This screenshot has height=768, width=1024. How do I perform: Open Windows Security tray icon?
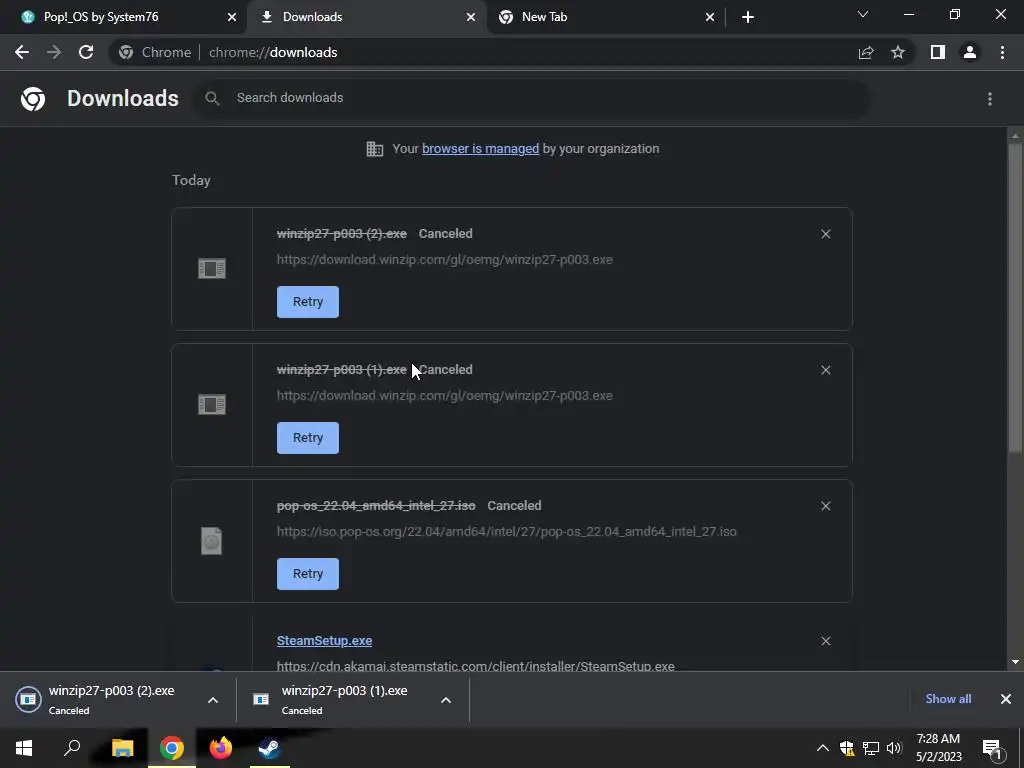tap(847, 748)
